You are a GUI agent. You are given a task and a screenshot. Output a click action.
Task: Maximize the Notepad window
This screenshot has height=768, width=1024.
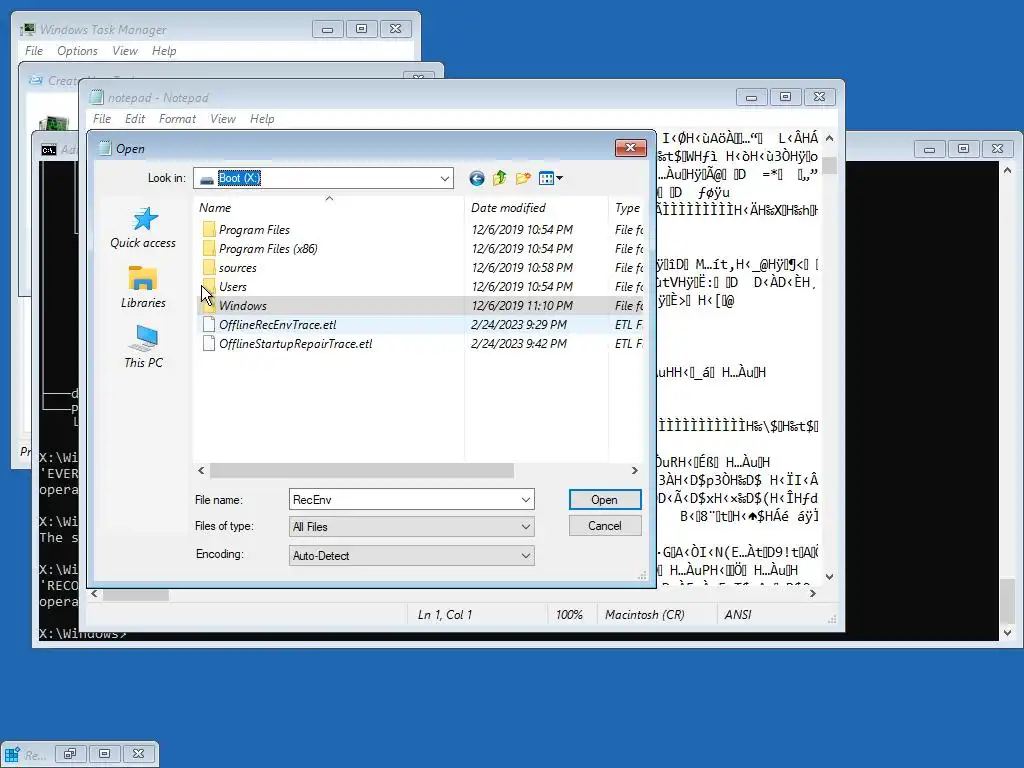click(785, 97)
